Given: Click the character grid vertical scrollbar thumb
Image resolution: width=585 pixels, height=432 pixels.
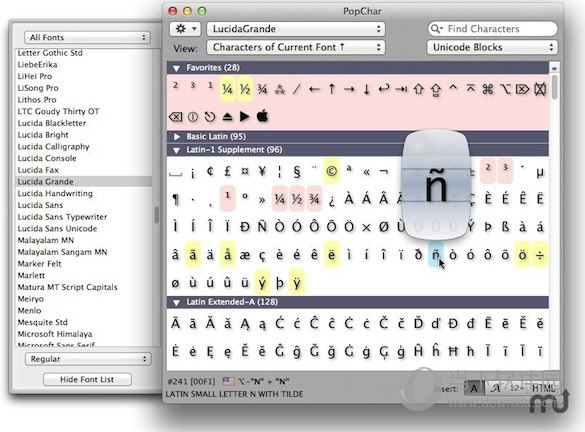Looking at the screenshot, I should click(554, 87).
